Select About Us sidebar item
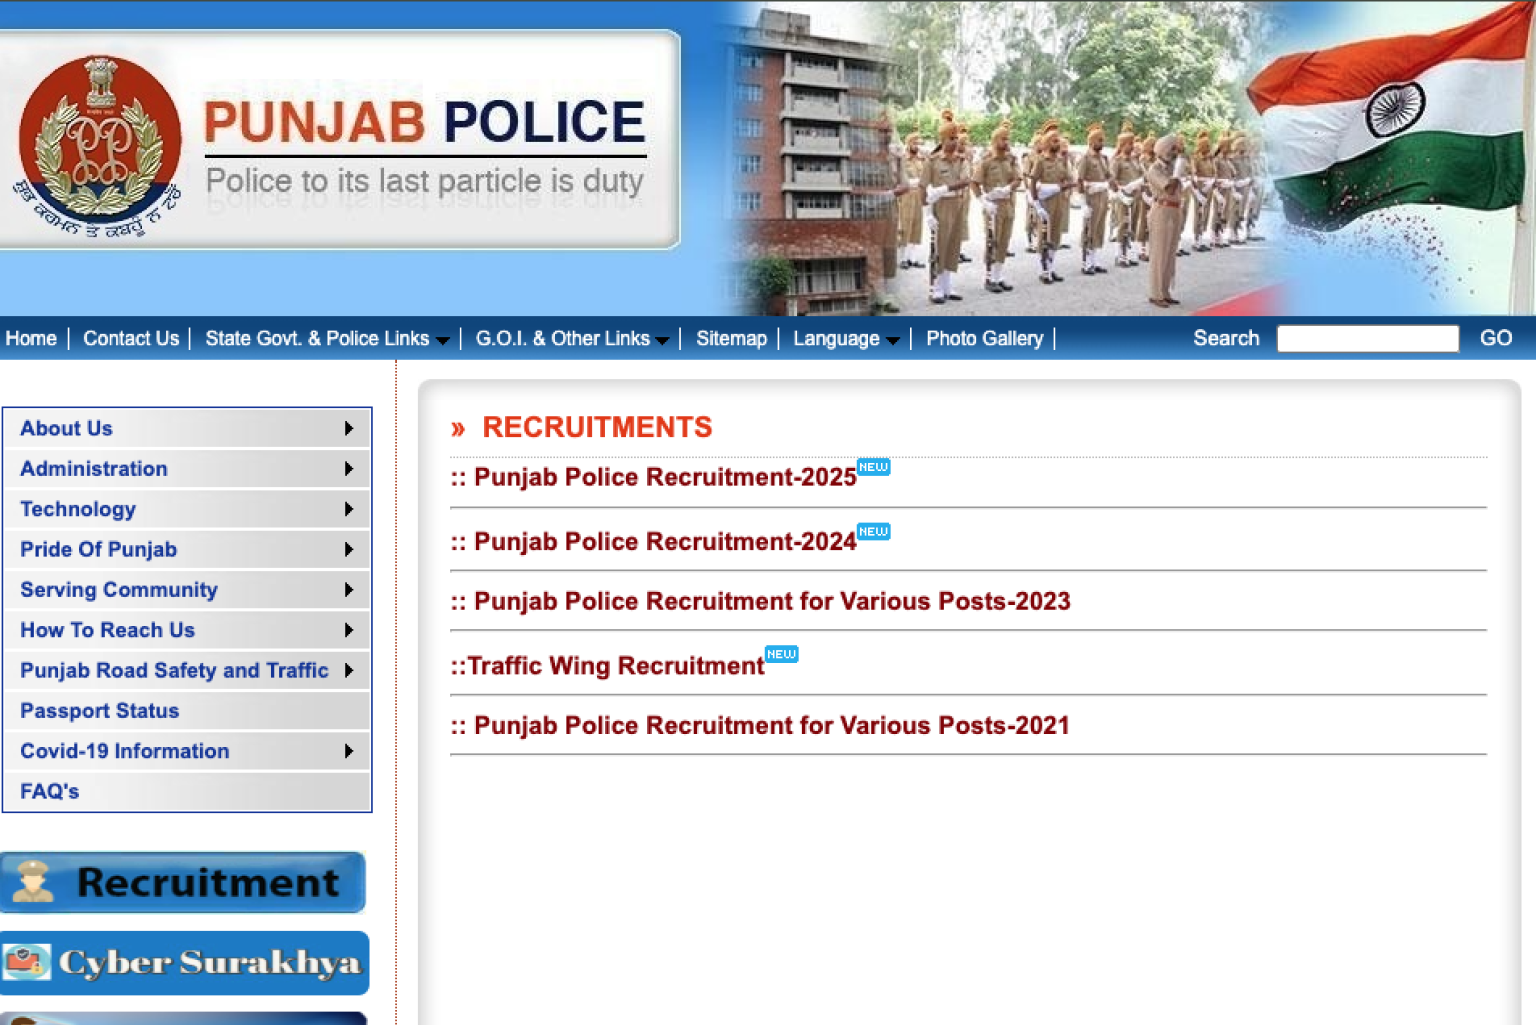 click(187, 428)
